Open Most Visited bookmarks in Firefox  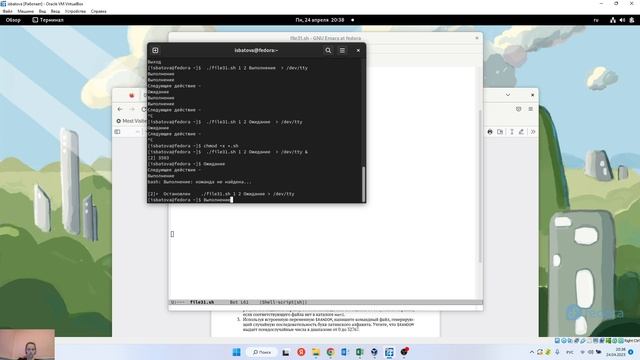click(x=131, y=121)
